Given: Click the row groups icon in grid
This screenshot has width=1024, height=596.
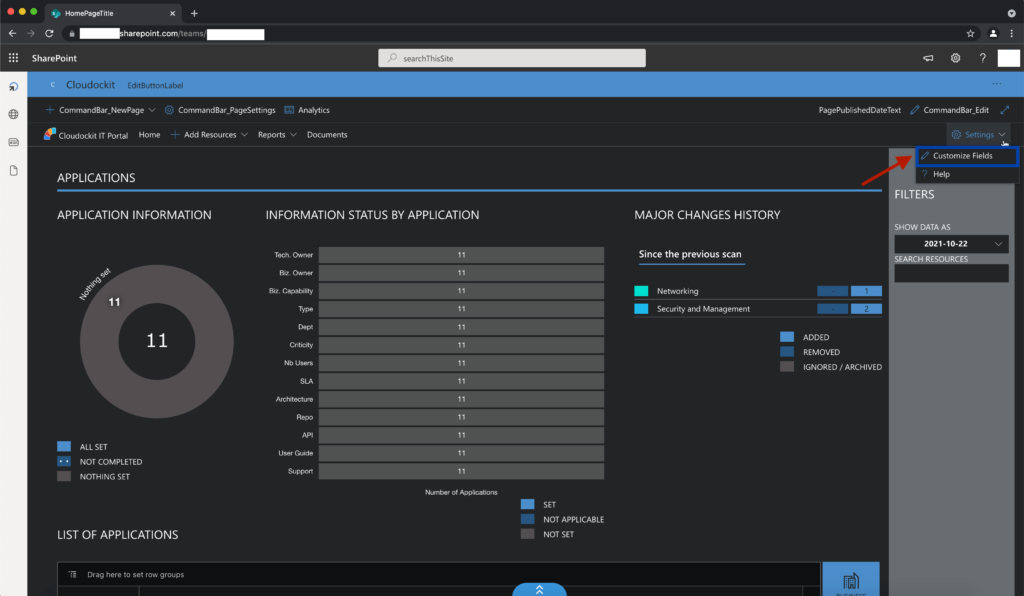Looking at the screenshot, I should (x=72, y=574).
